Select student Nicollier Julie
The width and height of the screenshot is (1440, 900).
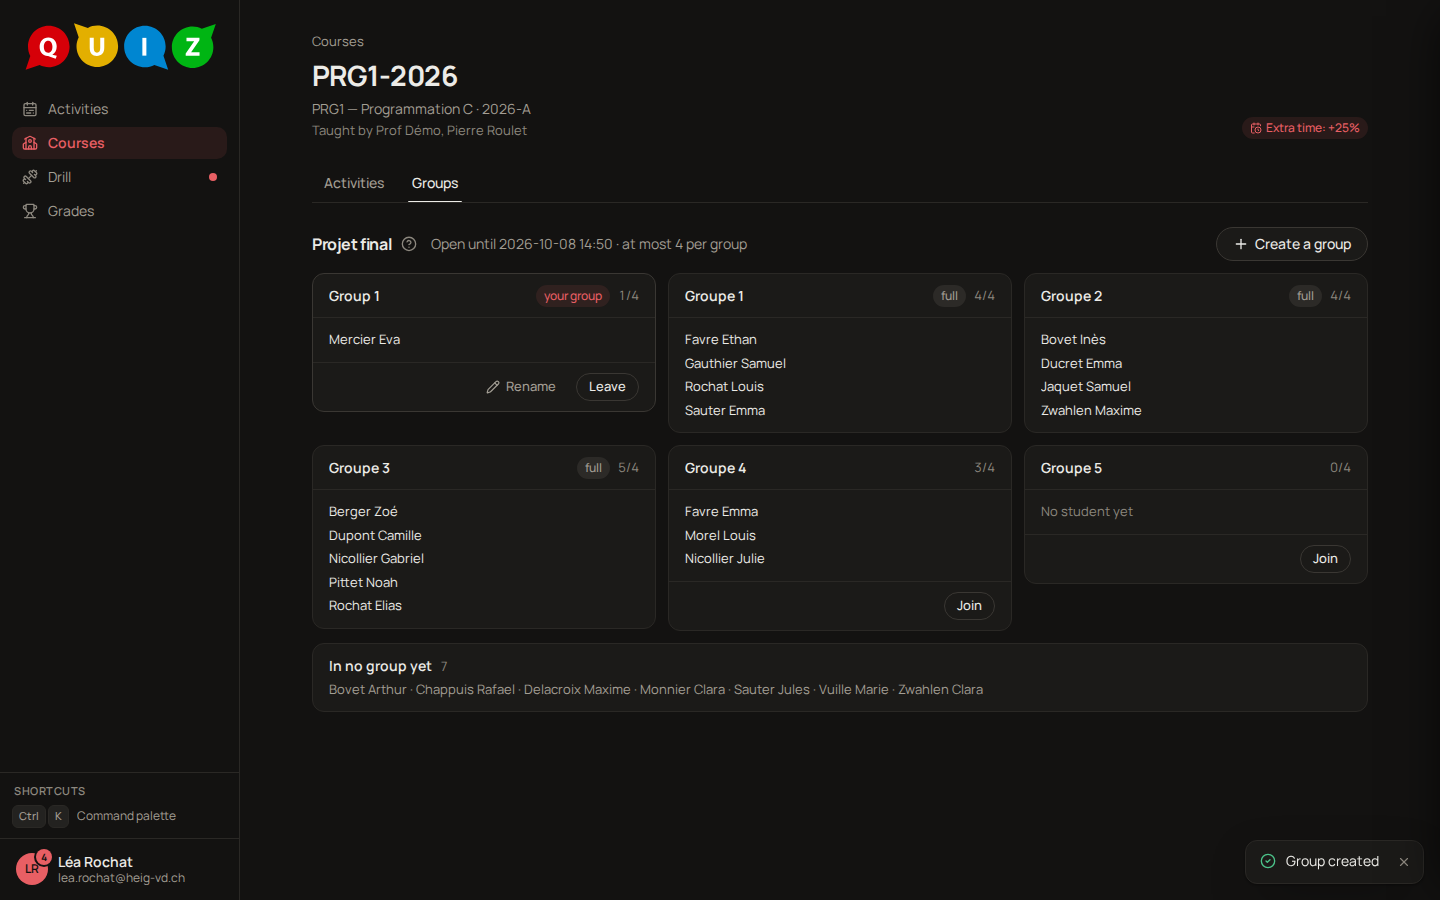pyautogui.click(x=724, y=559)
